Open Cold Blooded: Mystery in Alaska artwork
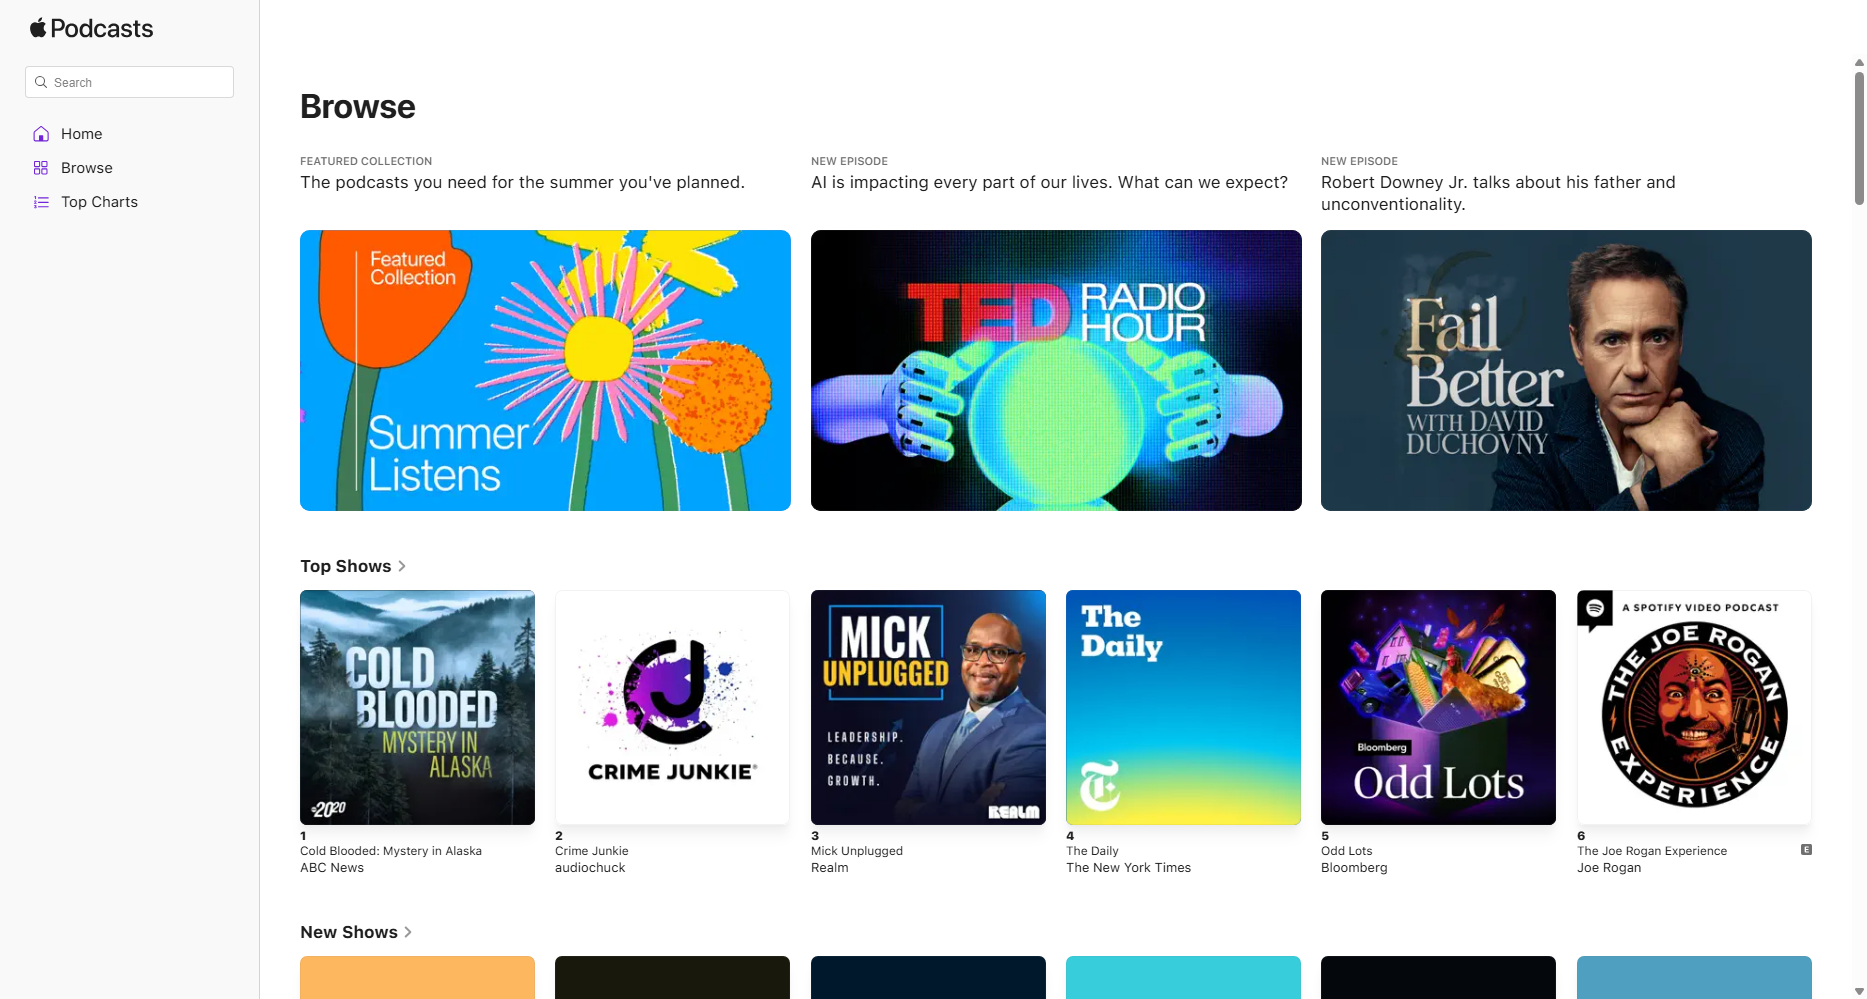 (x=417, y=707)
